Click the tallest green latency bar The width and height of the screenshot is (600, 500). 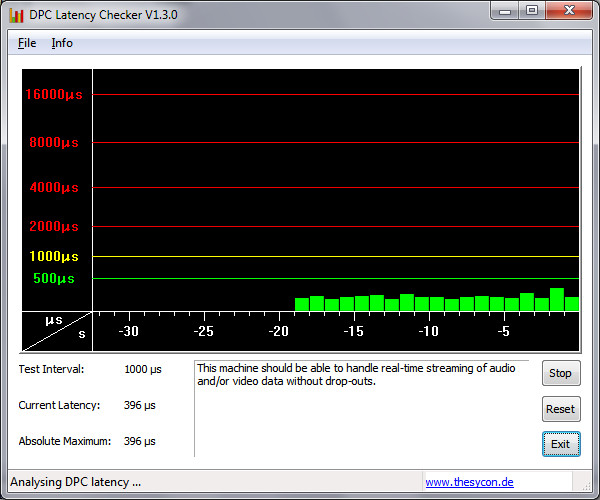(557, 299)
